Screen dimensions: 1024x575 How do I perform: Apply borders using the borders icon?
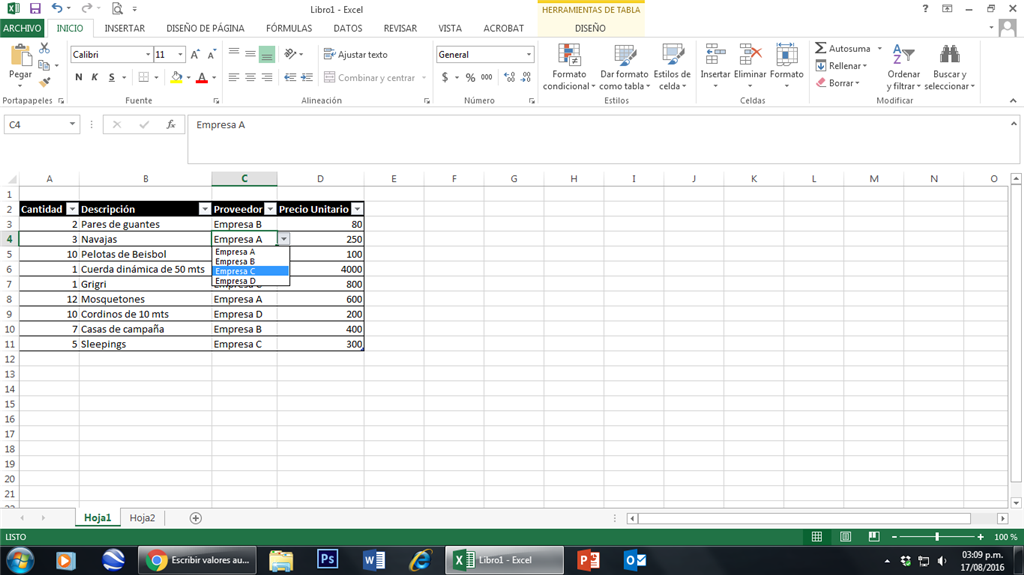click(x=144, y=77)
